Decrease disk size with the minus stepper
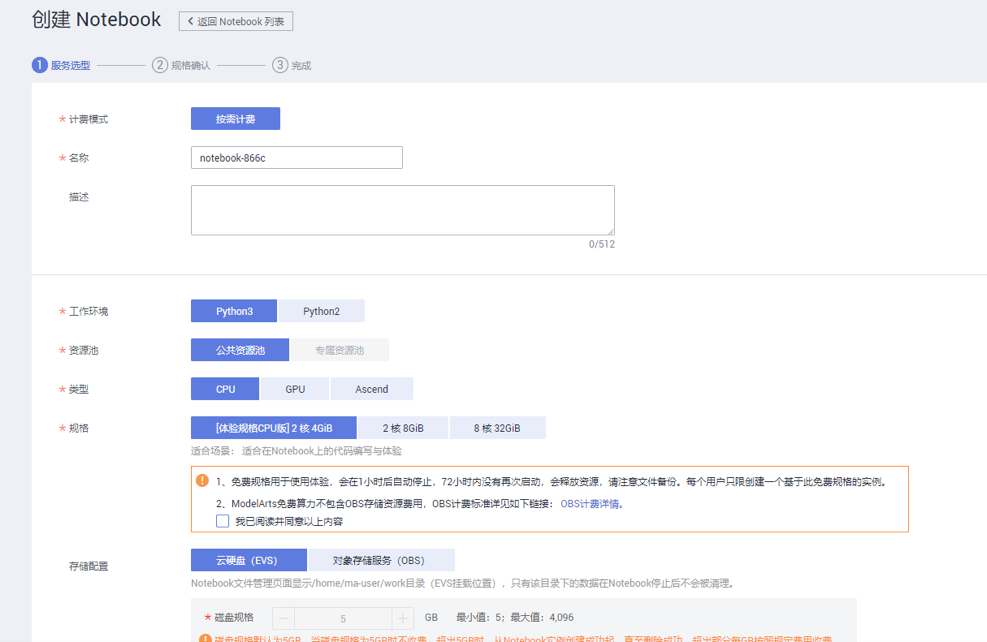The height and width of the screenshot is (642, 987). pos(285,617)
